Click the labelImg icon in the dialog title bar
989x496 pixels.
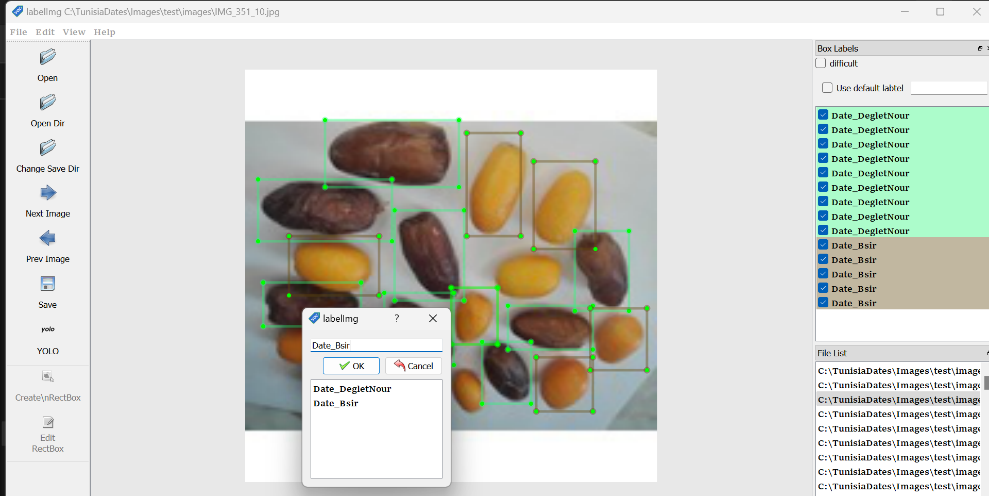click(x=314, y=319)
